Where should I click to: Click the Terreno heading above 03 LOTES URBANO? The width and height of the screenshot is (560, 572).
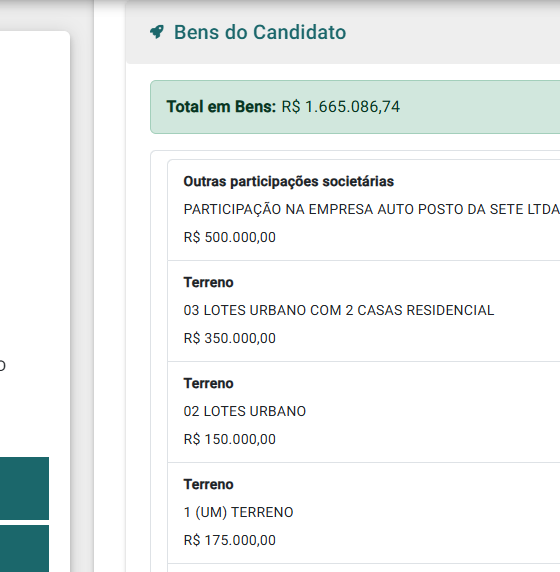208,282
